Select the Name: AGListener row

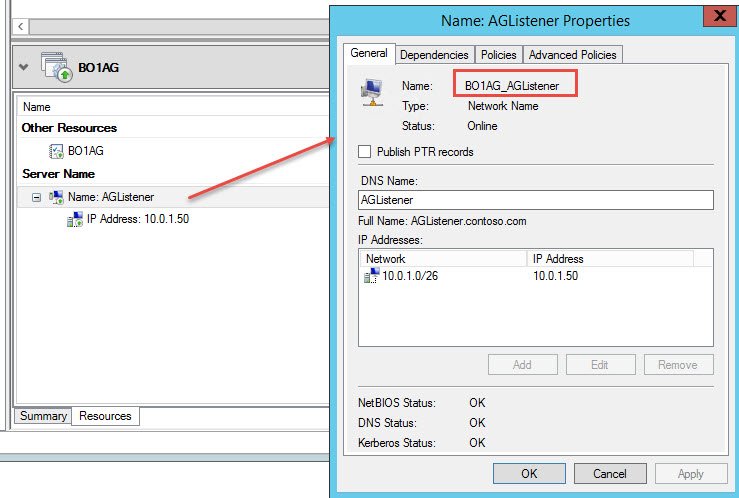coord(173,197)
